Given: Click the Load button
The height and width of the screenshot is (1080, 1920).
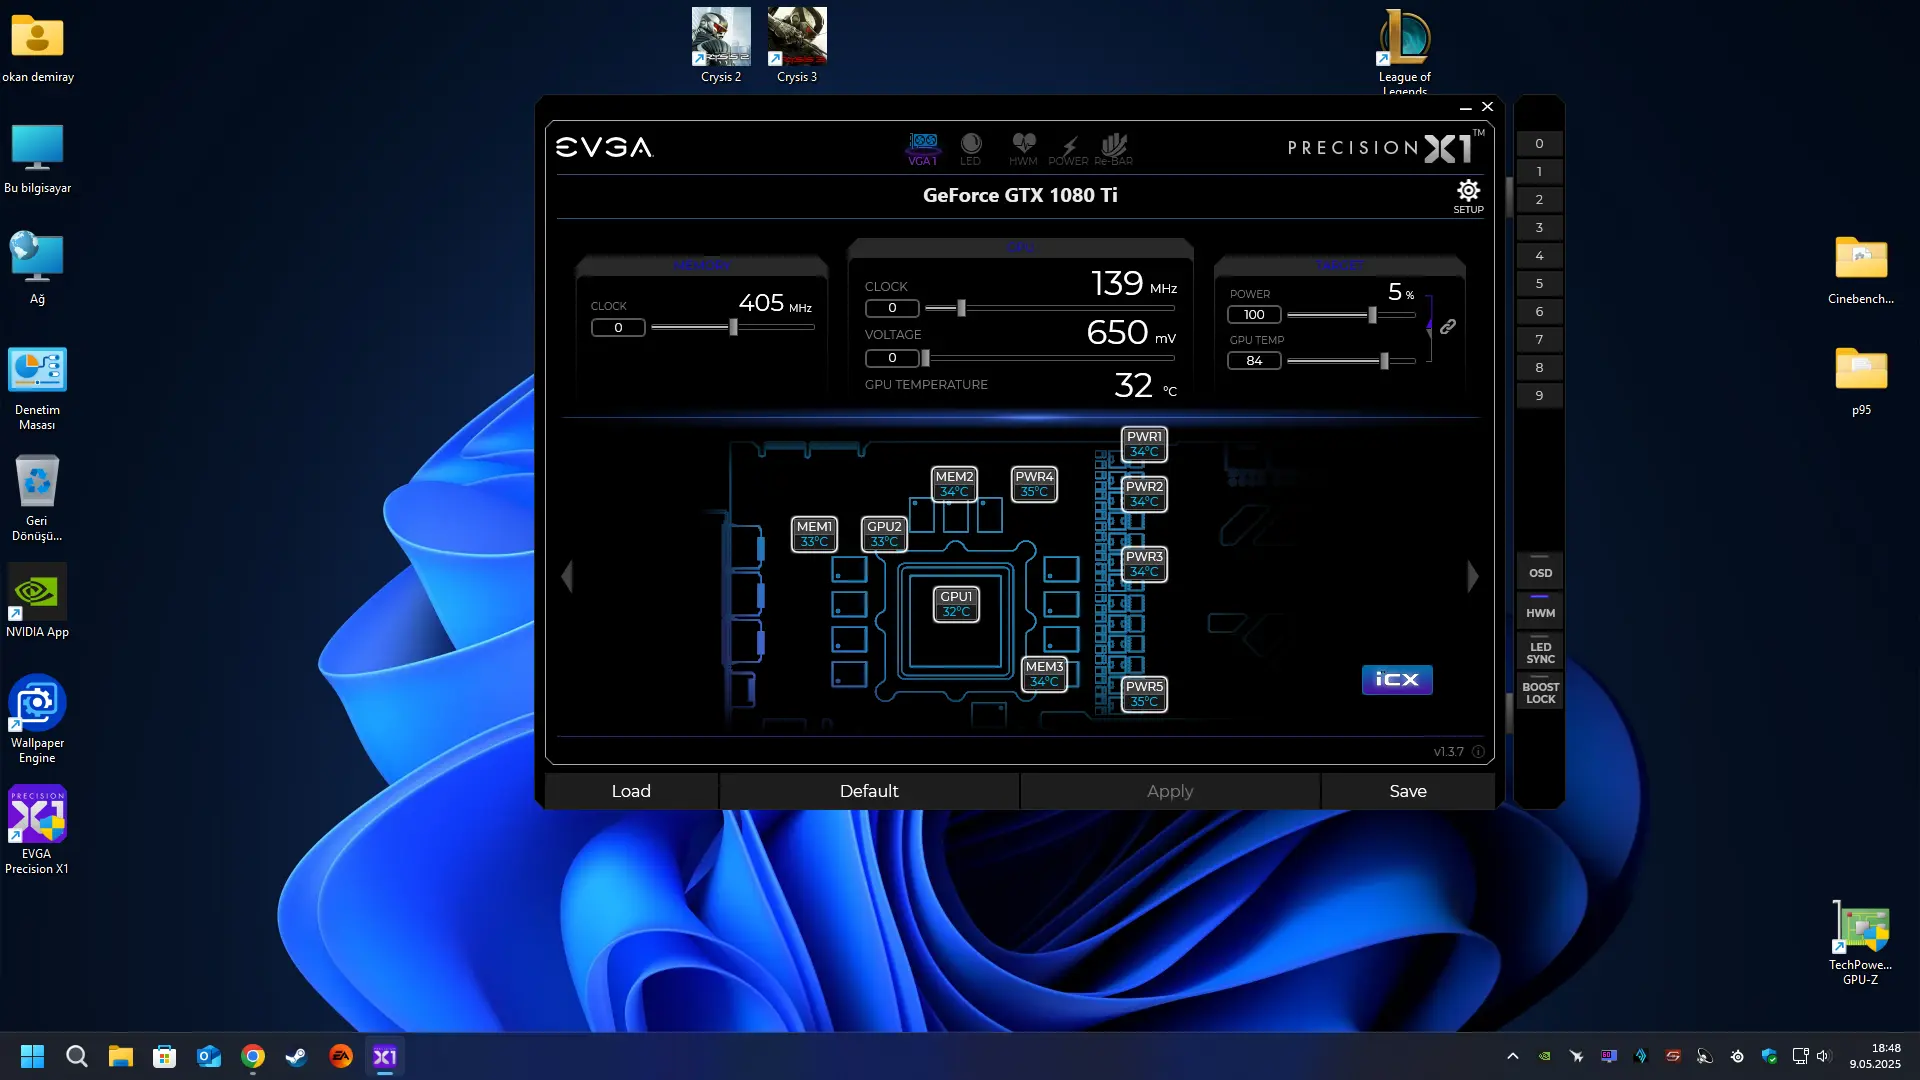Looking at the screenshot, I should point(631,791).
